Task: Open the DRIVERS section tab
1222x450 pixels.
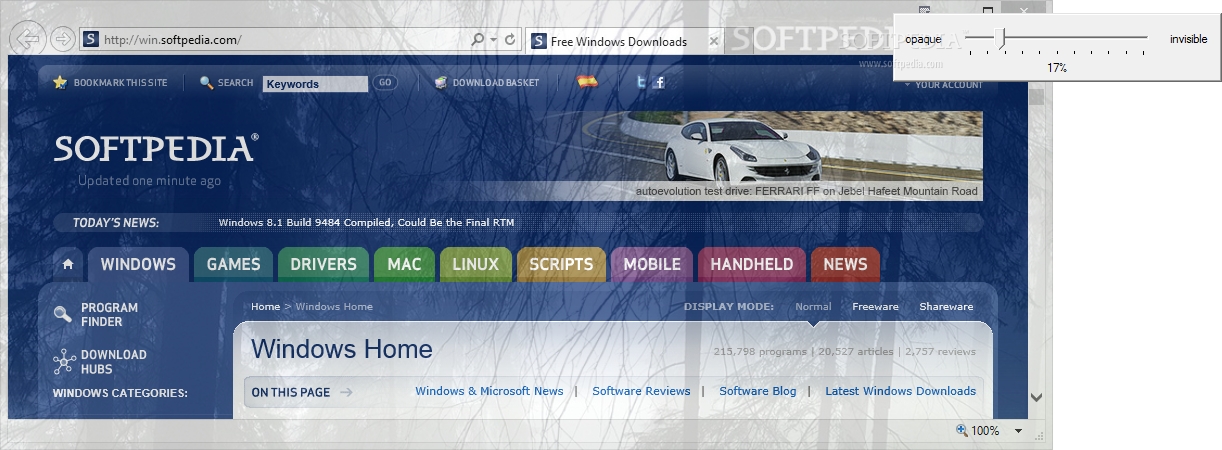Action: [x=323, y=264]
